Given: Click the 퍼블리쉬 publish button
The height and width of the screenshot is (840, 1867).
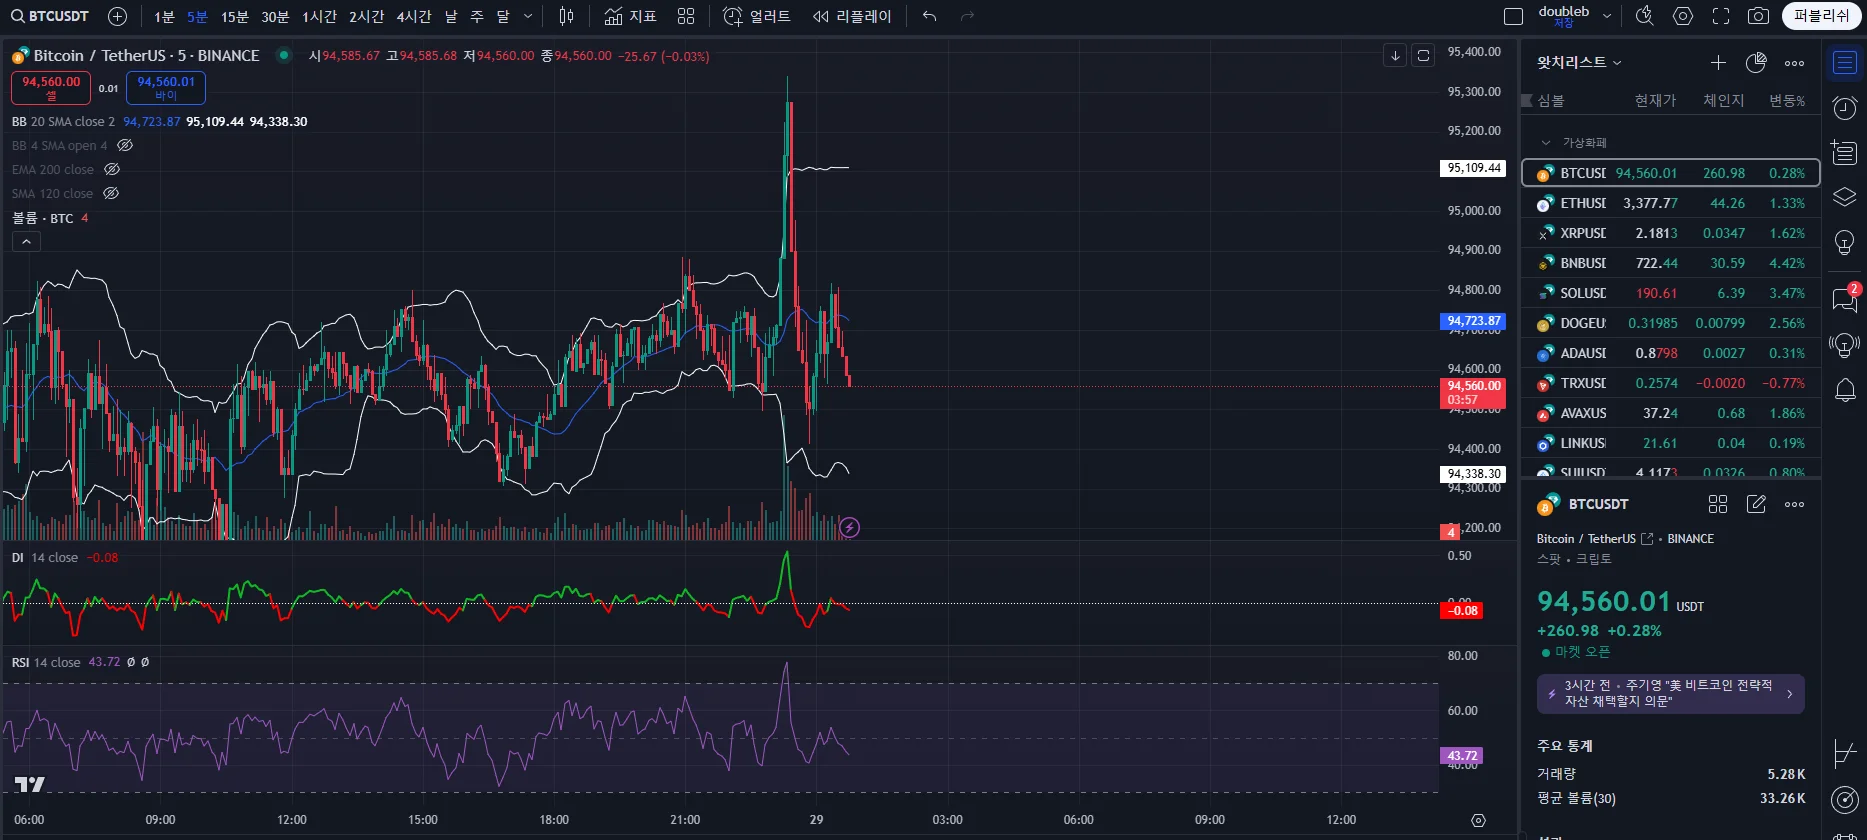Looking at the screenshot, I should [x=1822, y=16].
